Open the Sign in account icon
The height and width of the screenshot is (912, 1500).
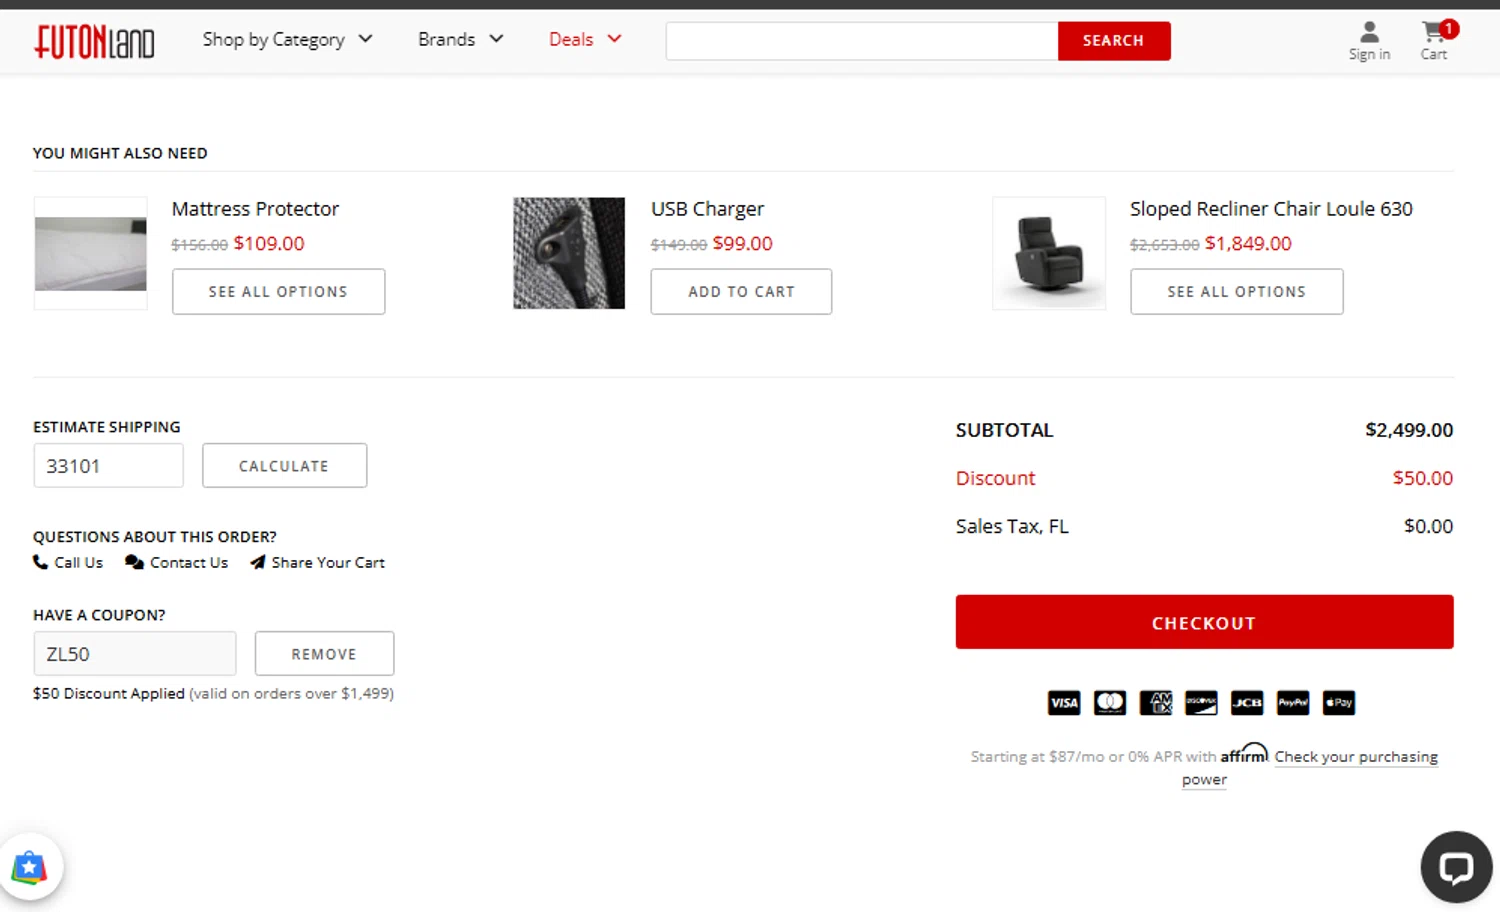click(1369, 41)
